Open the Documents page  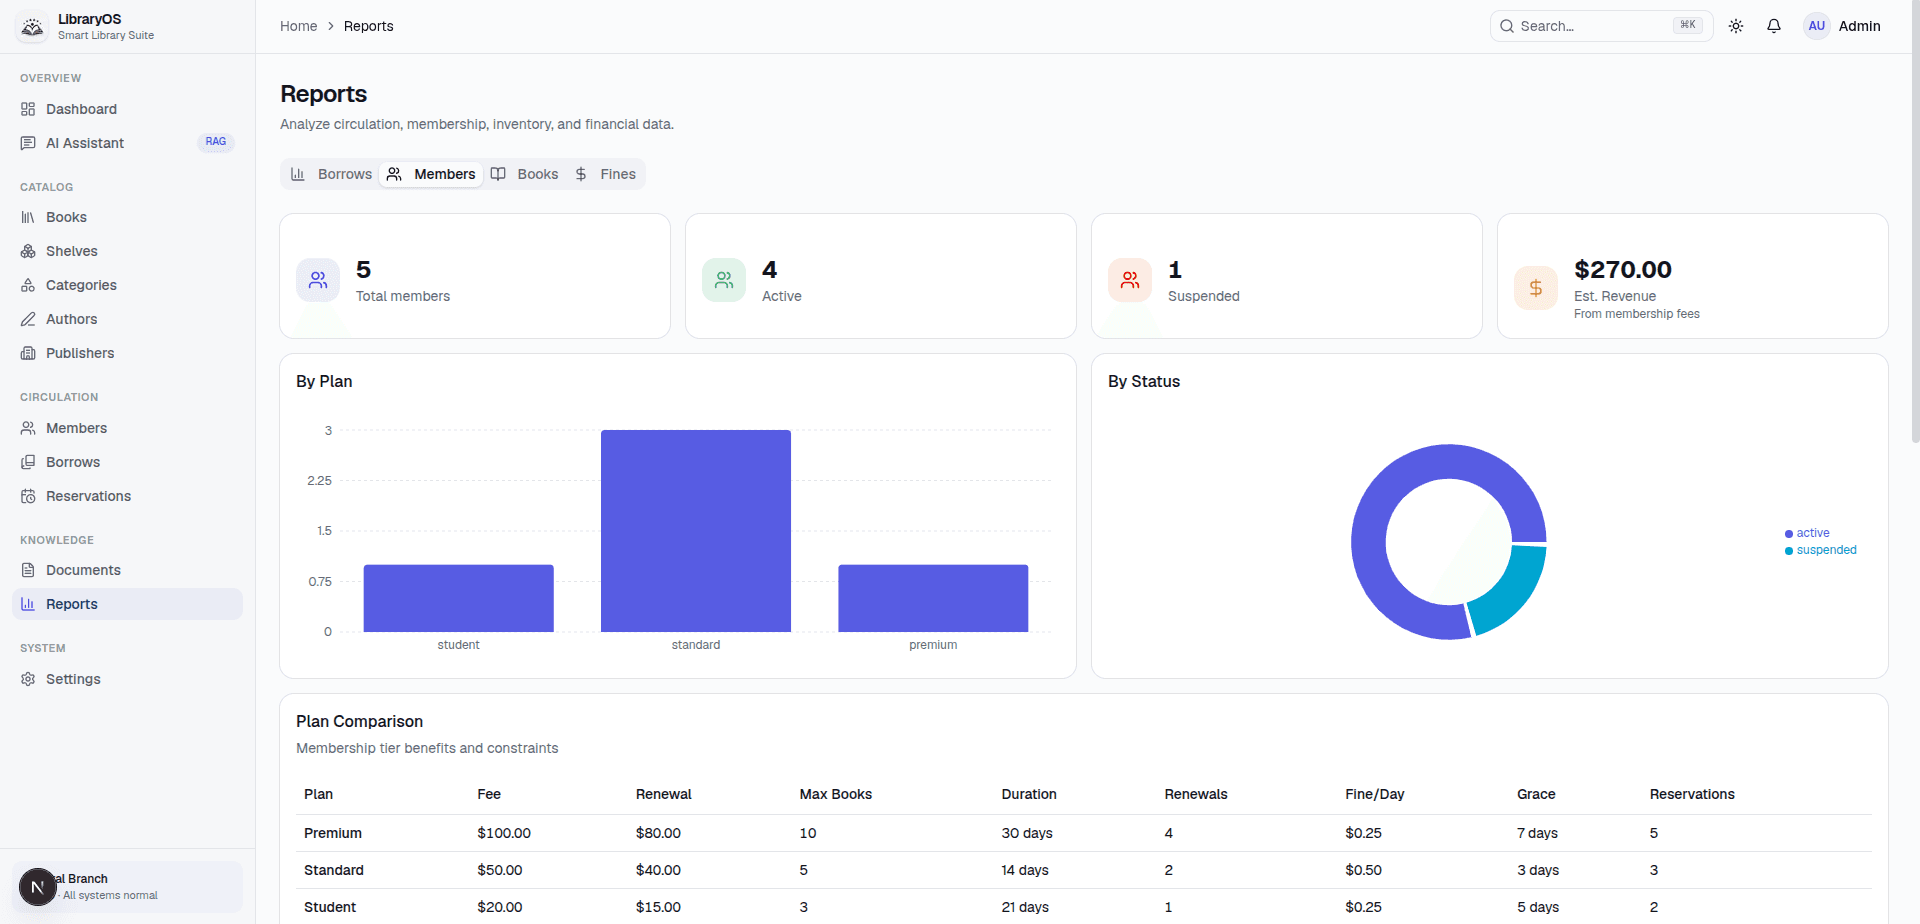(x=127, y=570)
